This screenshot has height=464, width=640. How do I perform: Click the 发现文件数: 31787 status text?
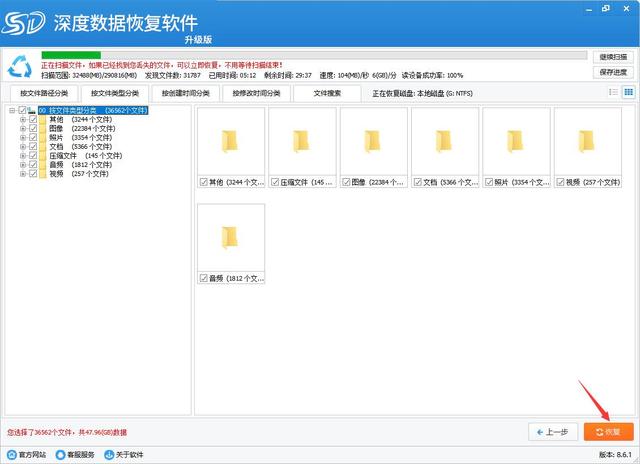[173, 75]
